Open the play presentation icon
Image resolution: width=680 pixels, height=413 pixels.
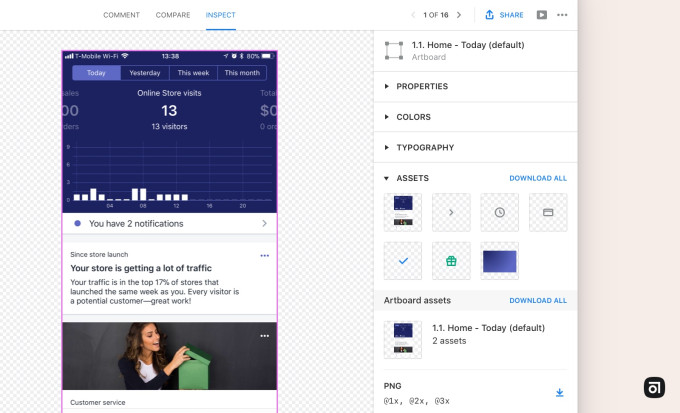coord(541,15)
